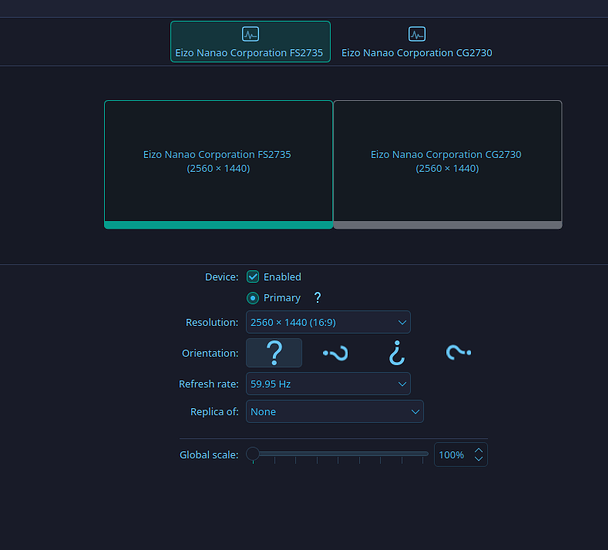
Task: Click the Global scale 100% value field
Action: point(452,455)
